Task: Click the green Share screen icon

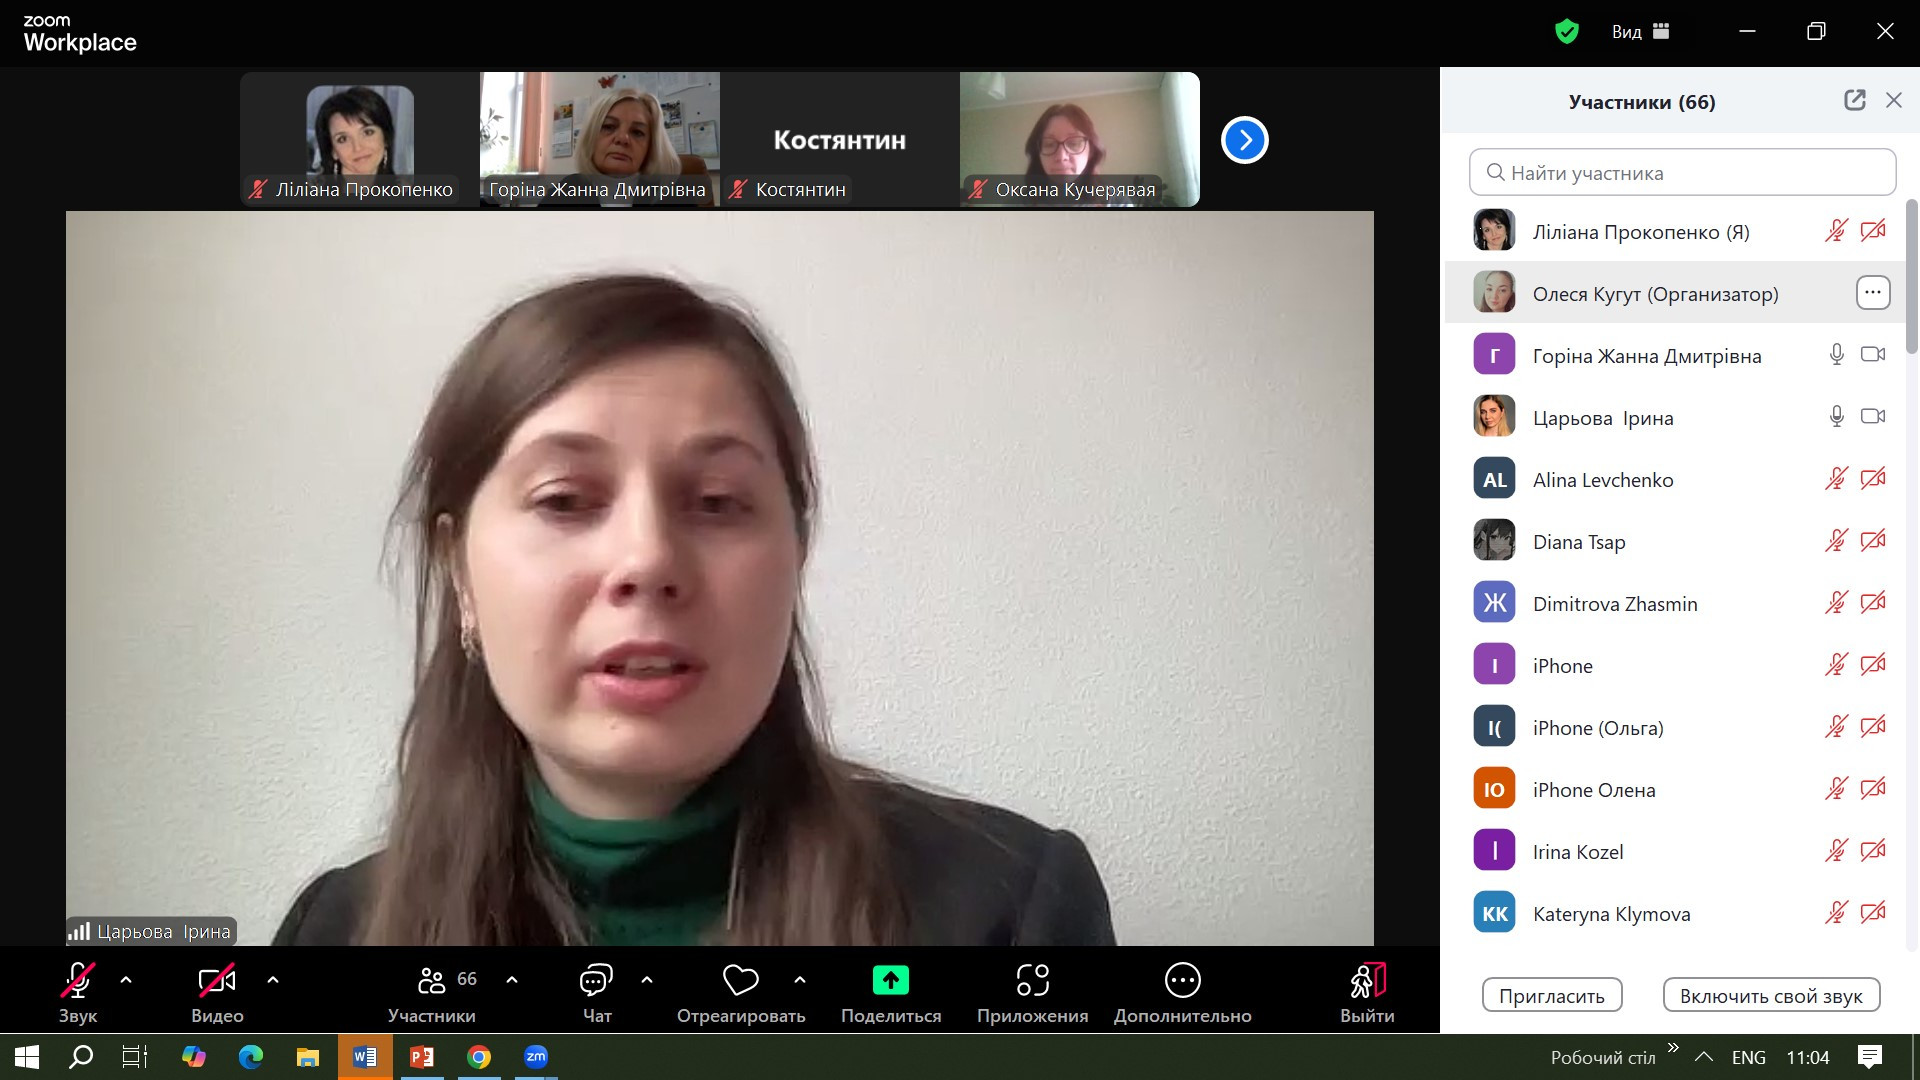Action: 890,981
